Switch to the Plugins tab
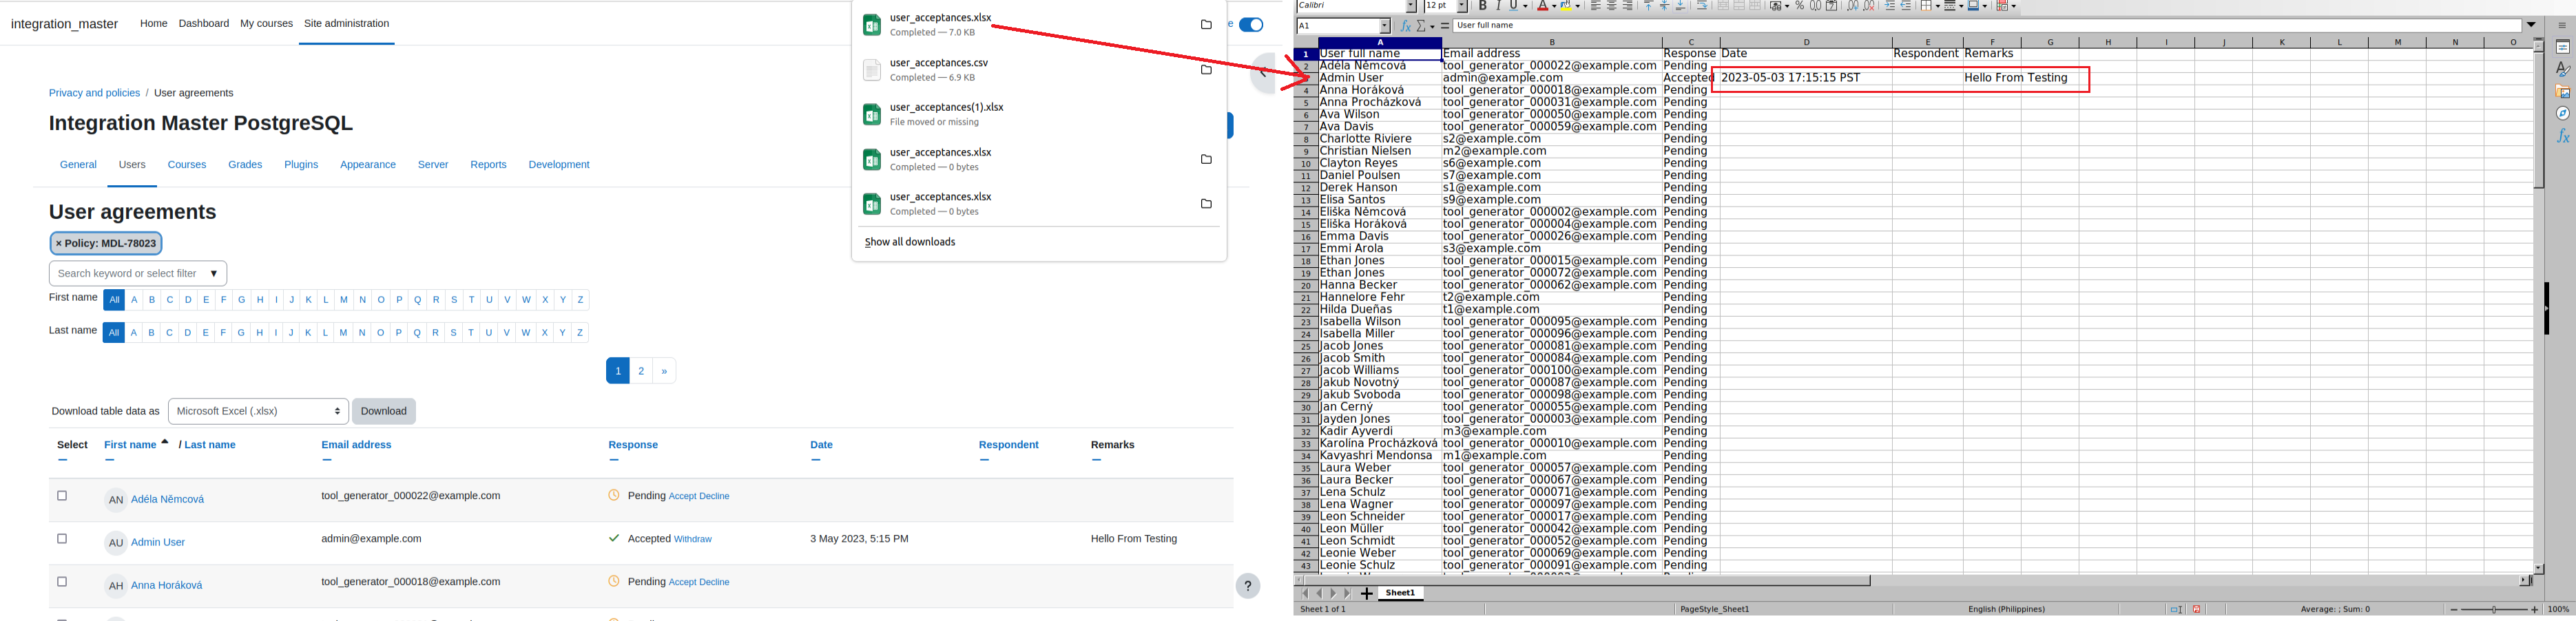Viewport: 2576px width, 621px height. pyautogui.click(x=301, y=165)
